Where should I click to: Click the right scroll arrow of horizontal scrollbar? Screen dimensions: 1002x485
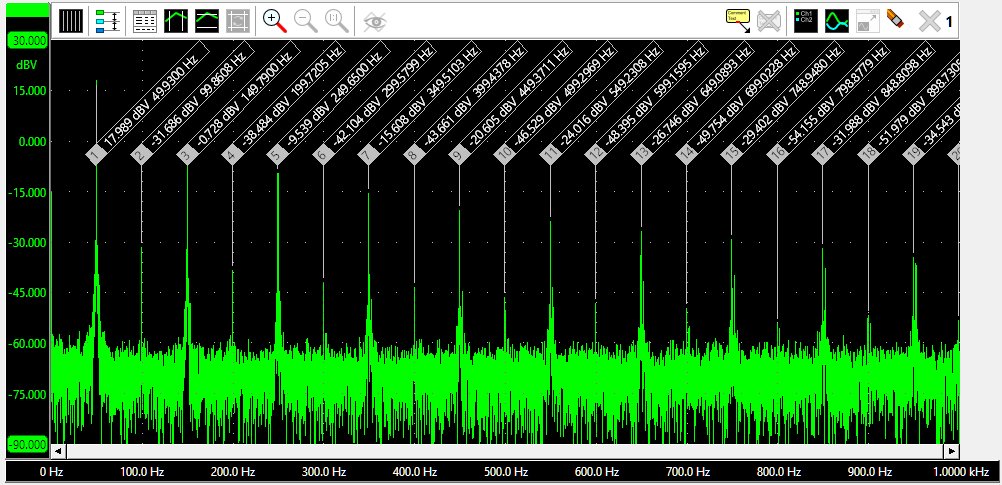point(952,451)
